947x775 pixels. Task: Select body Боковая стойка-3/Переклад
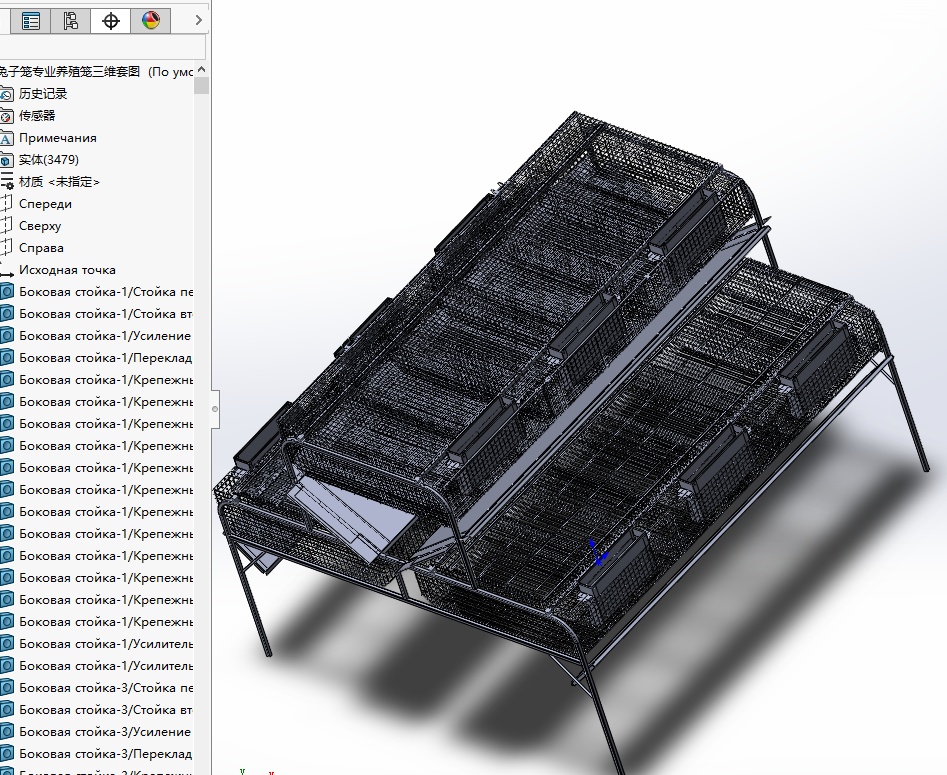pyautogui.click(x=106, y=754)
